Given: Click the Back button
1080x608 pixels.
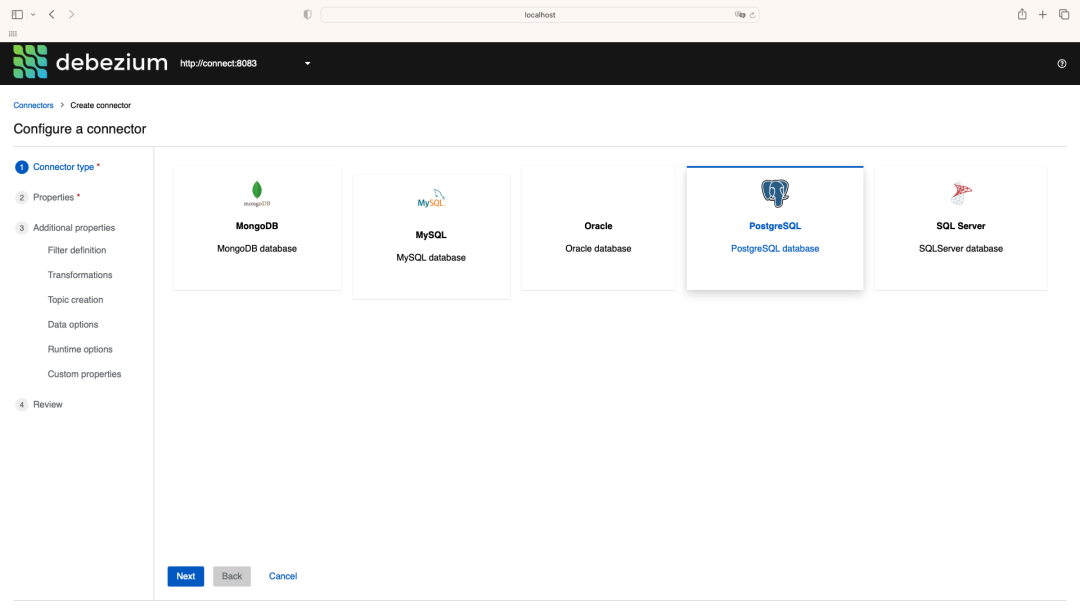Looking at the screenshot, I should point(232,576).
